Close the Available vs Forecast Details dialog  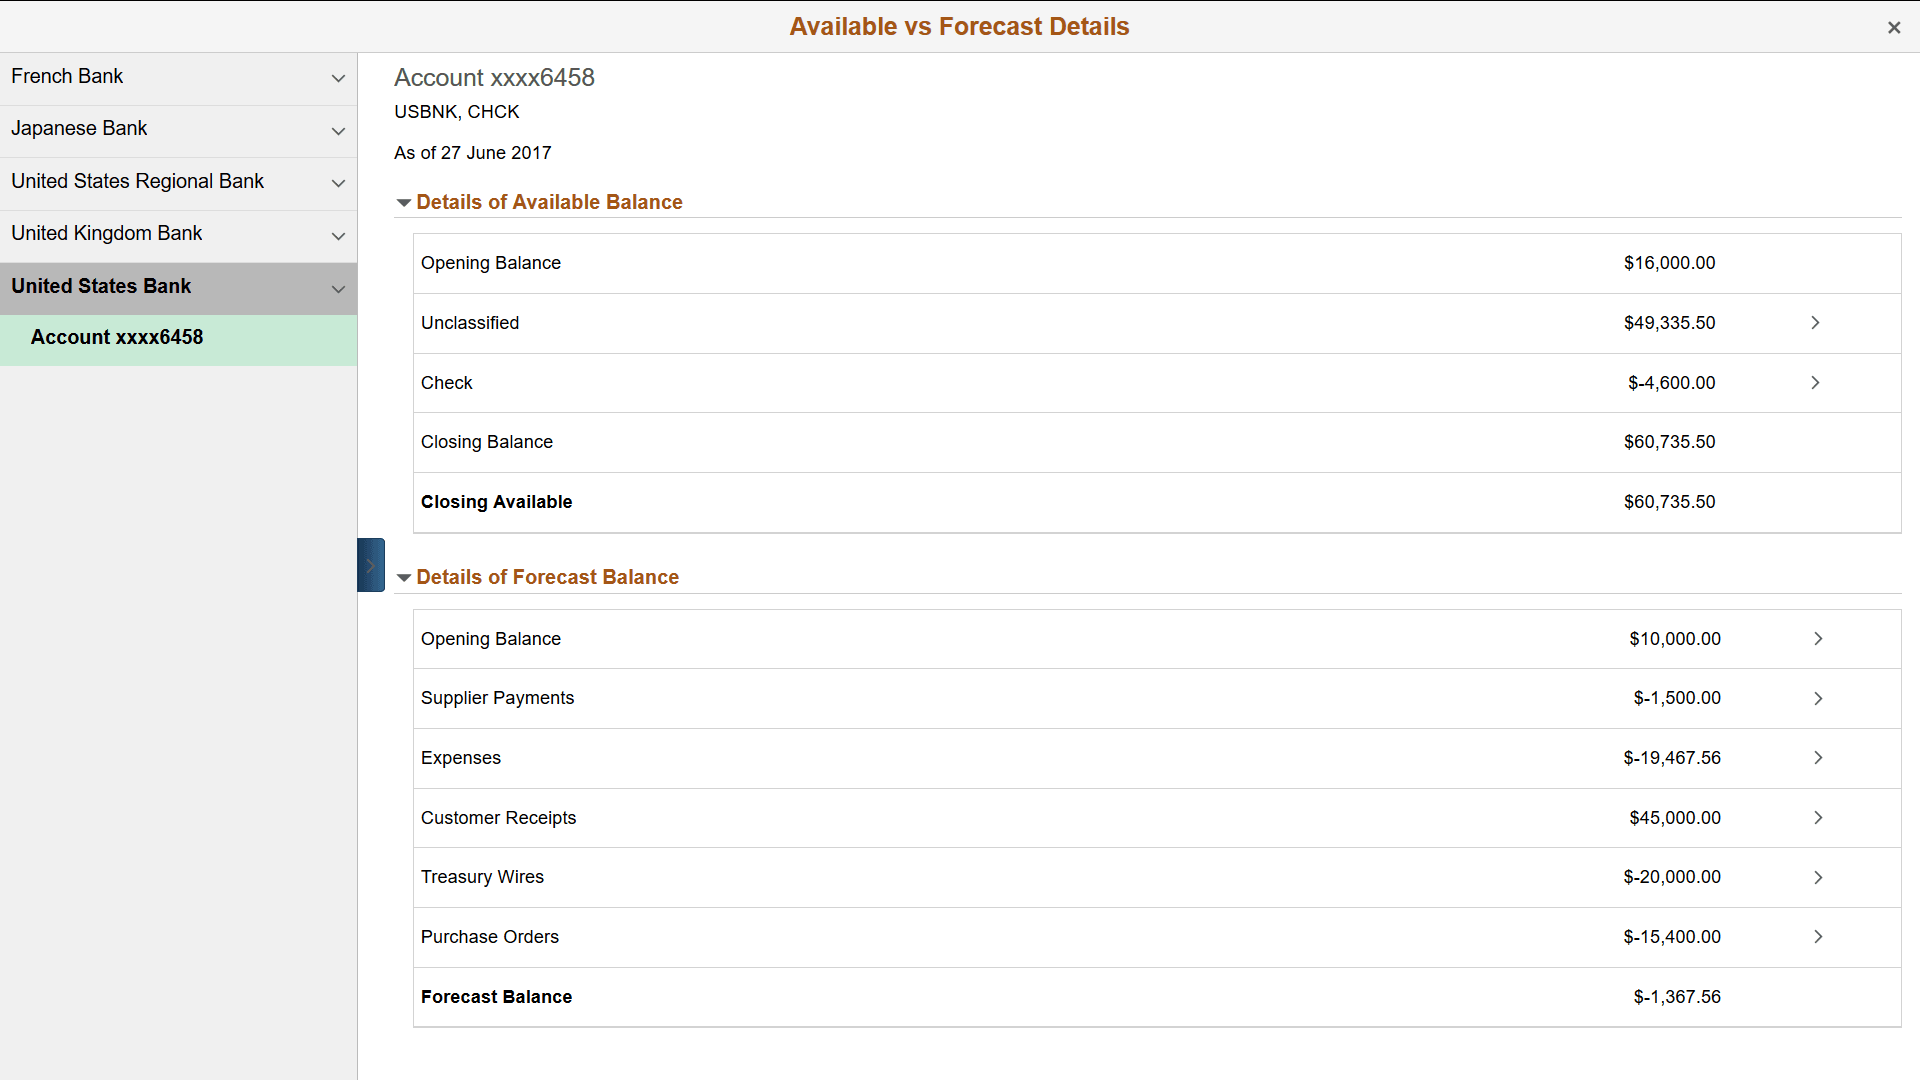[x=1894, y=27]
